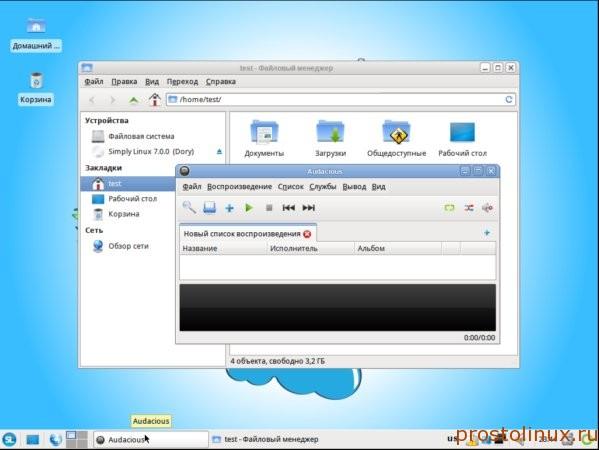The width and height of the screenshot is (599, 450).
Task: Toggle shuffle mode in Audacious toolbar
Action: pyautogui.click(x=469, y=208)
